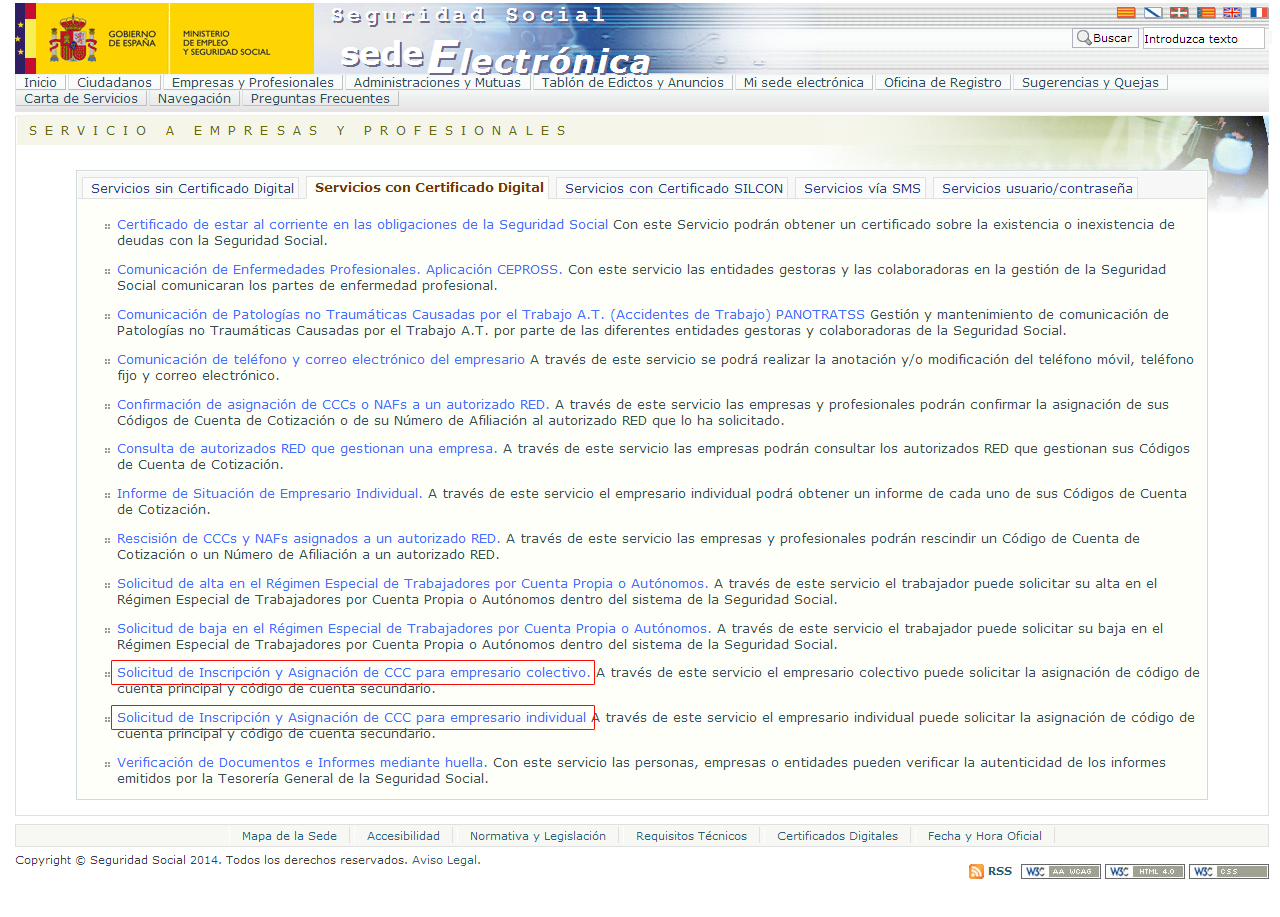
Task: Switch language with the Catalan flag
Action: coord(1125,13)
